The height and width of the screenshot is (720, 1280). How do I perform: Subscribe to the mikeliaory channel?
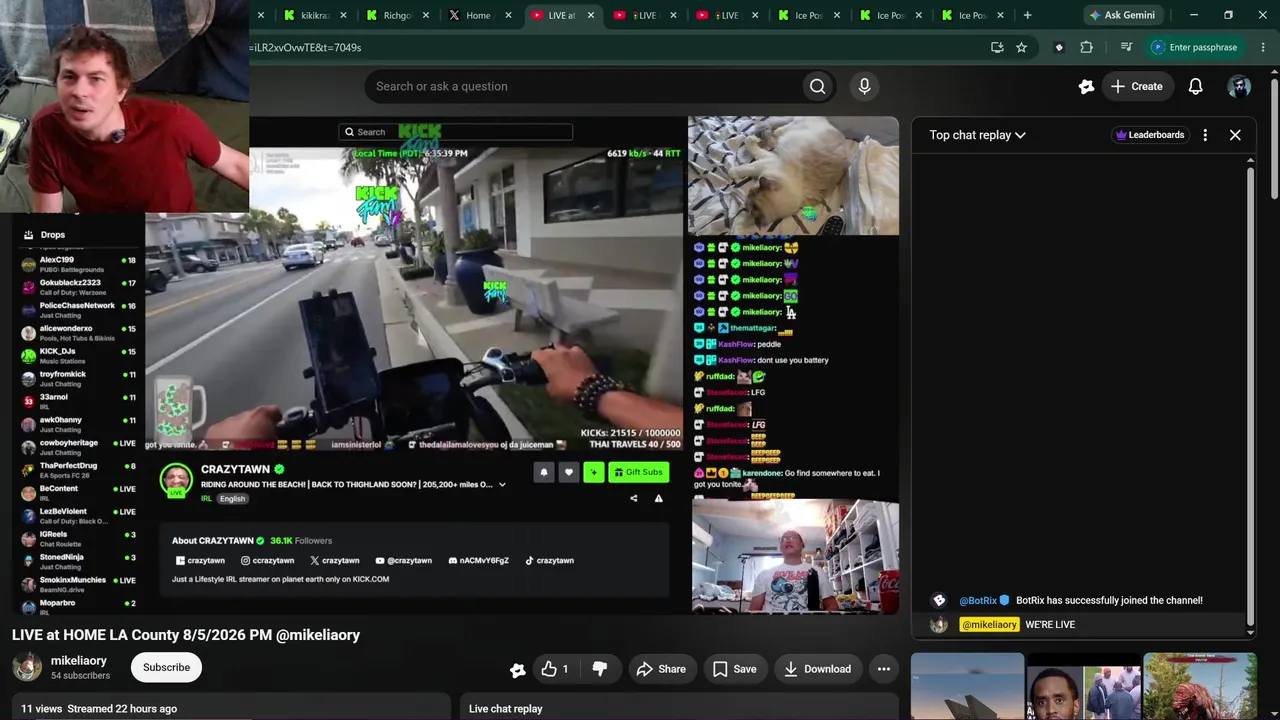166,668
